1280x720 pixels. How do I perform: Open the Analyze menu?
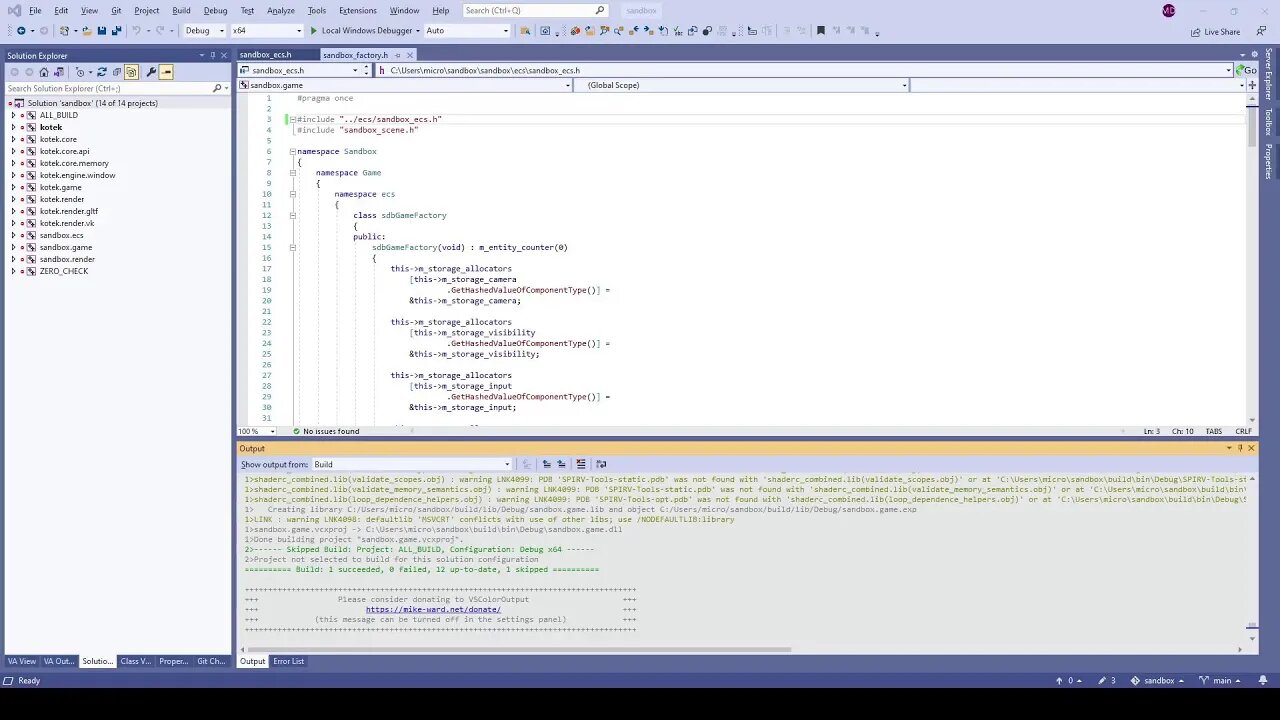coord(281,10)
